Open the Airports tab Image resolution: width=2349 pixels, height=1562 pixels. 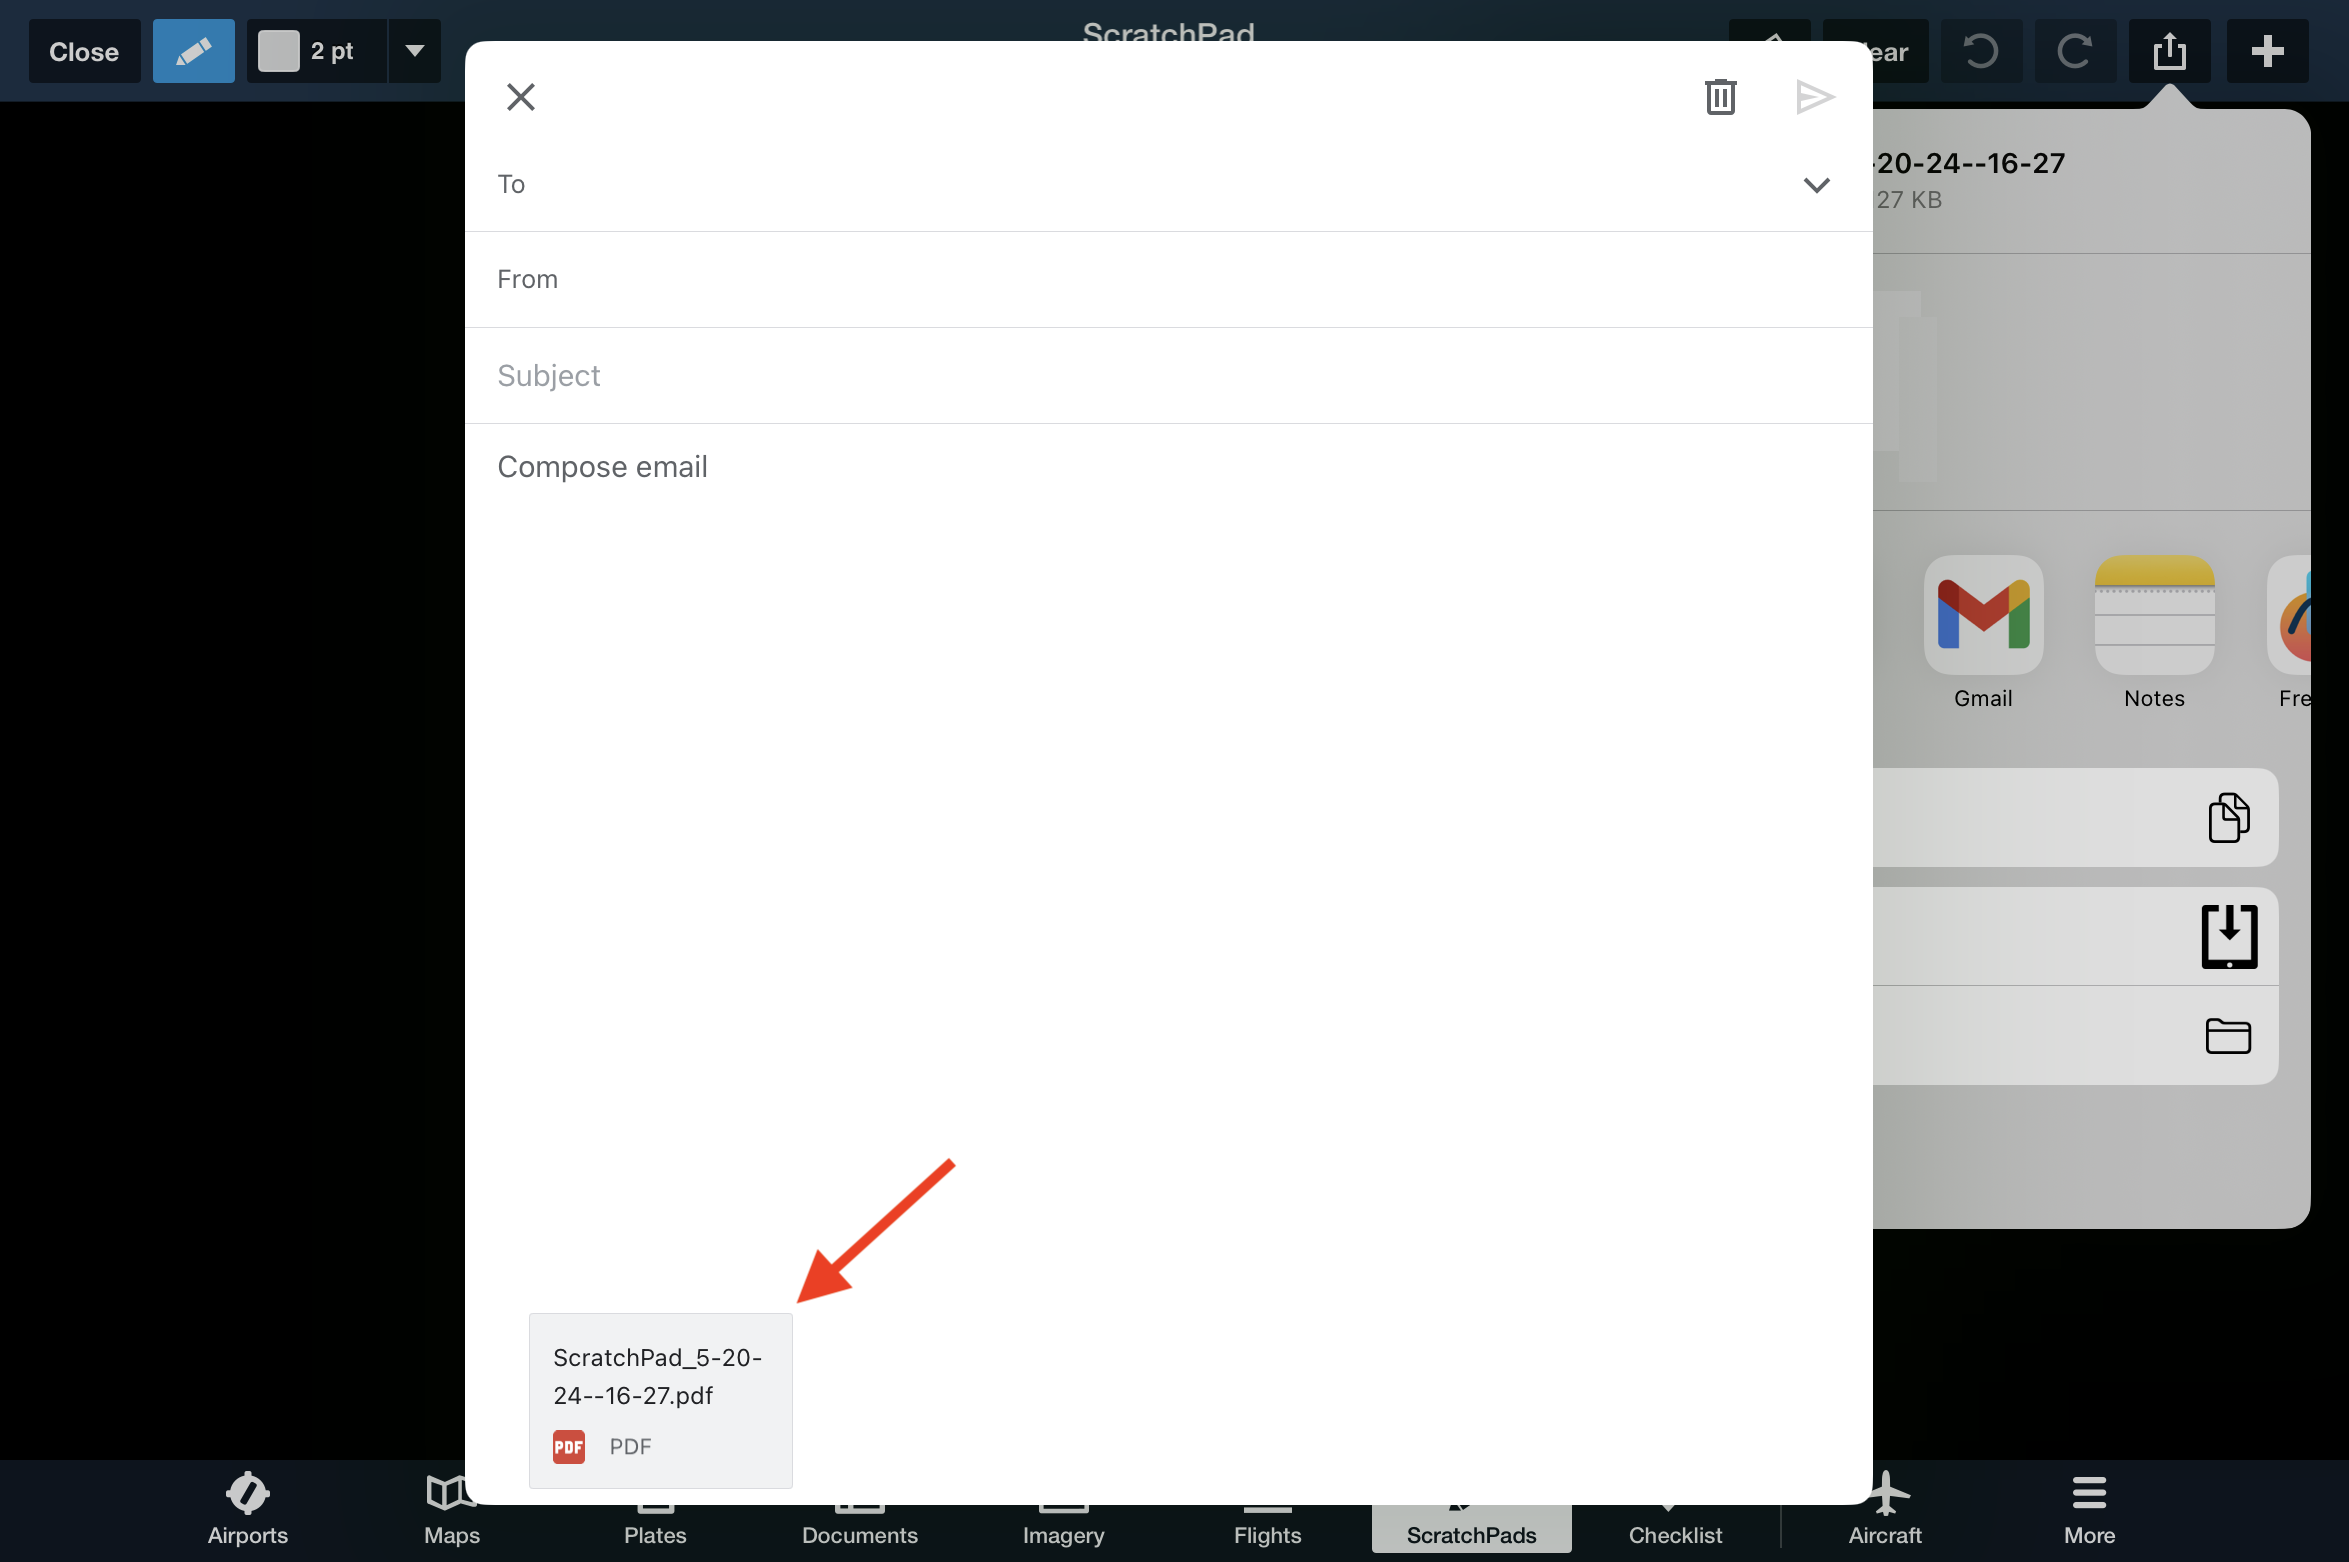point(247,1510)
